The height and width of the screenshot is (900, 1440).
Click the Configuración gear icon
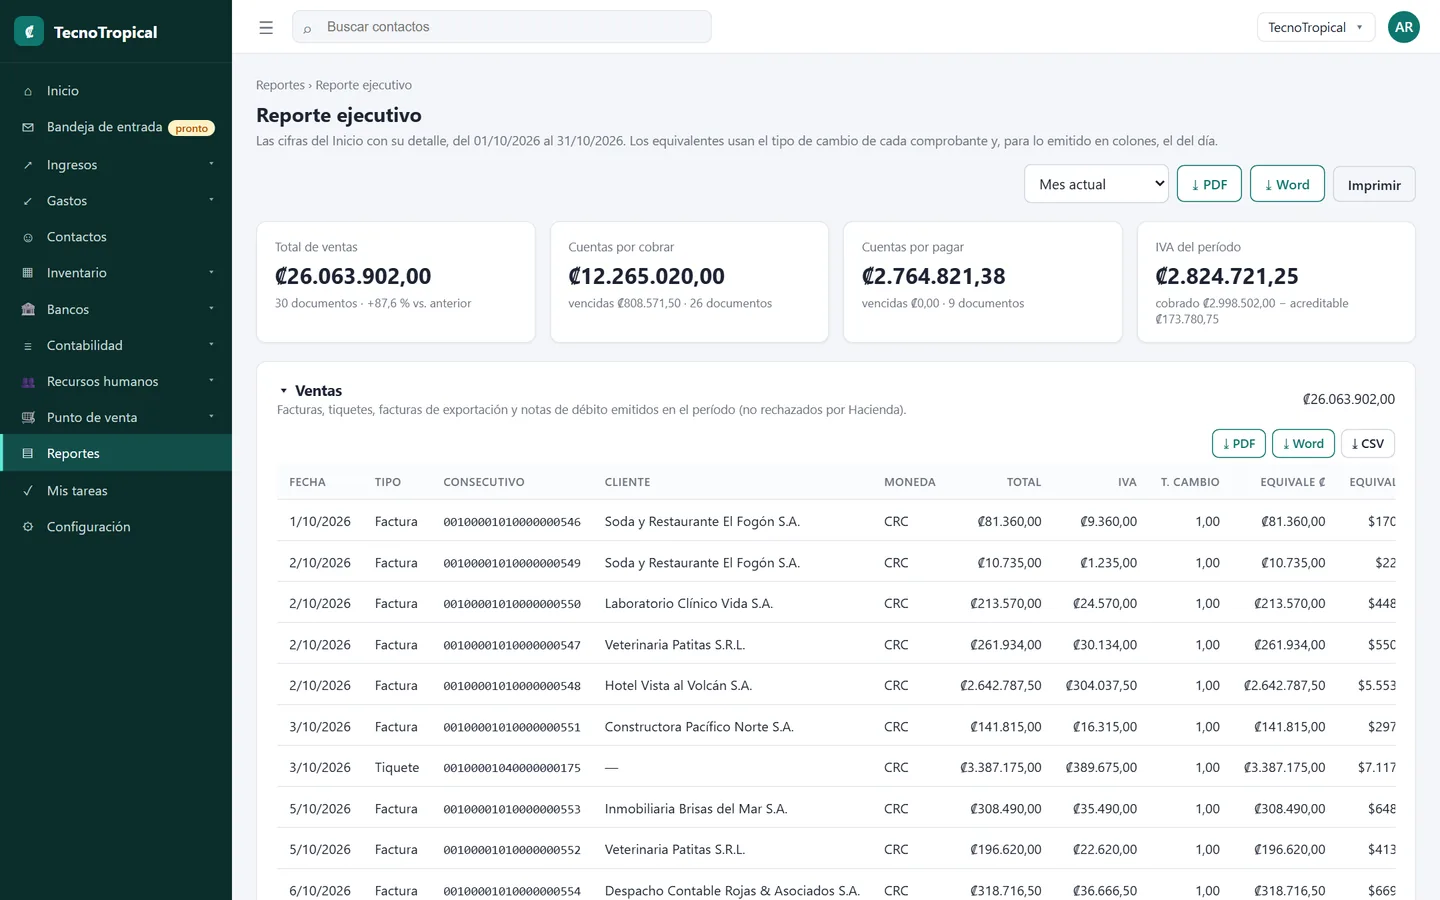pyautogui.click(x=28, y=527)
